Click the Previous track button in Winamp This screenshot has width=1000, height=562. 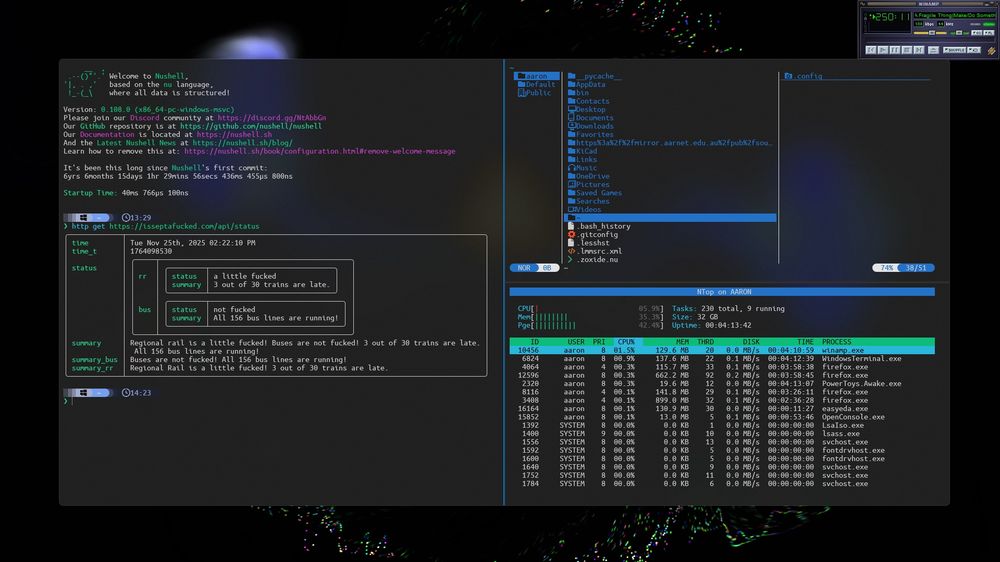pos(871,50)
